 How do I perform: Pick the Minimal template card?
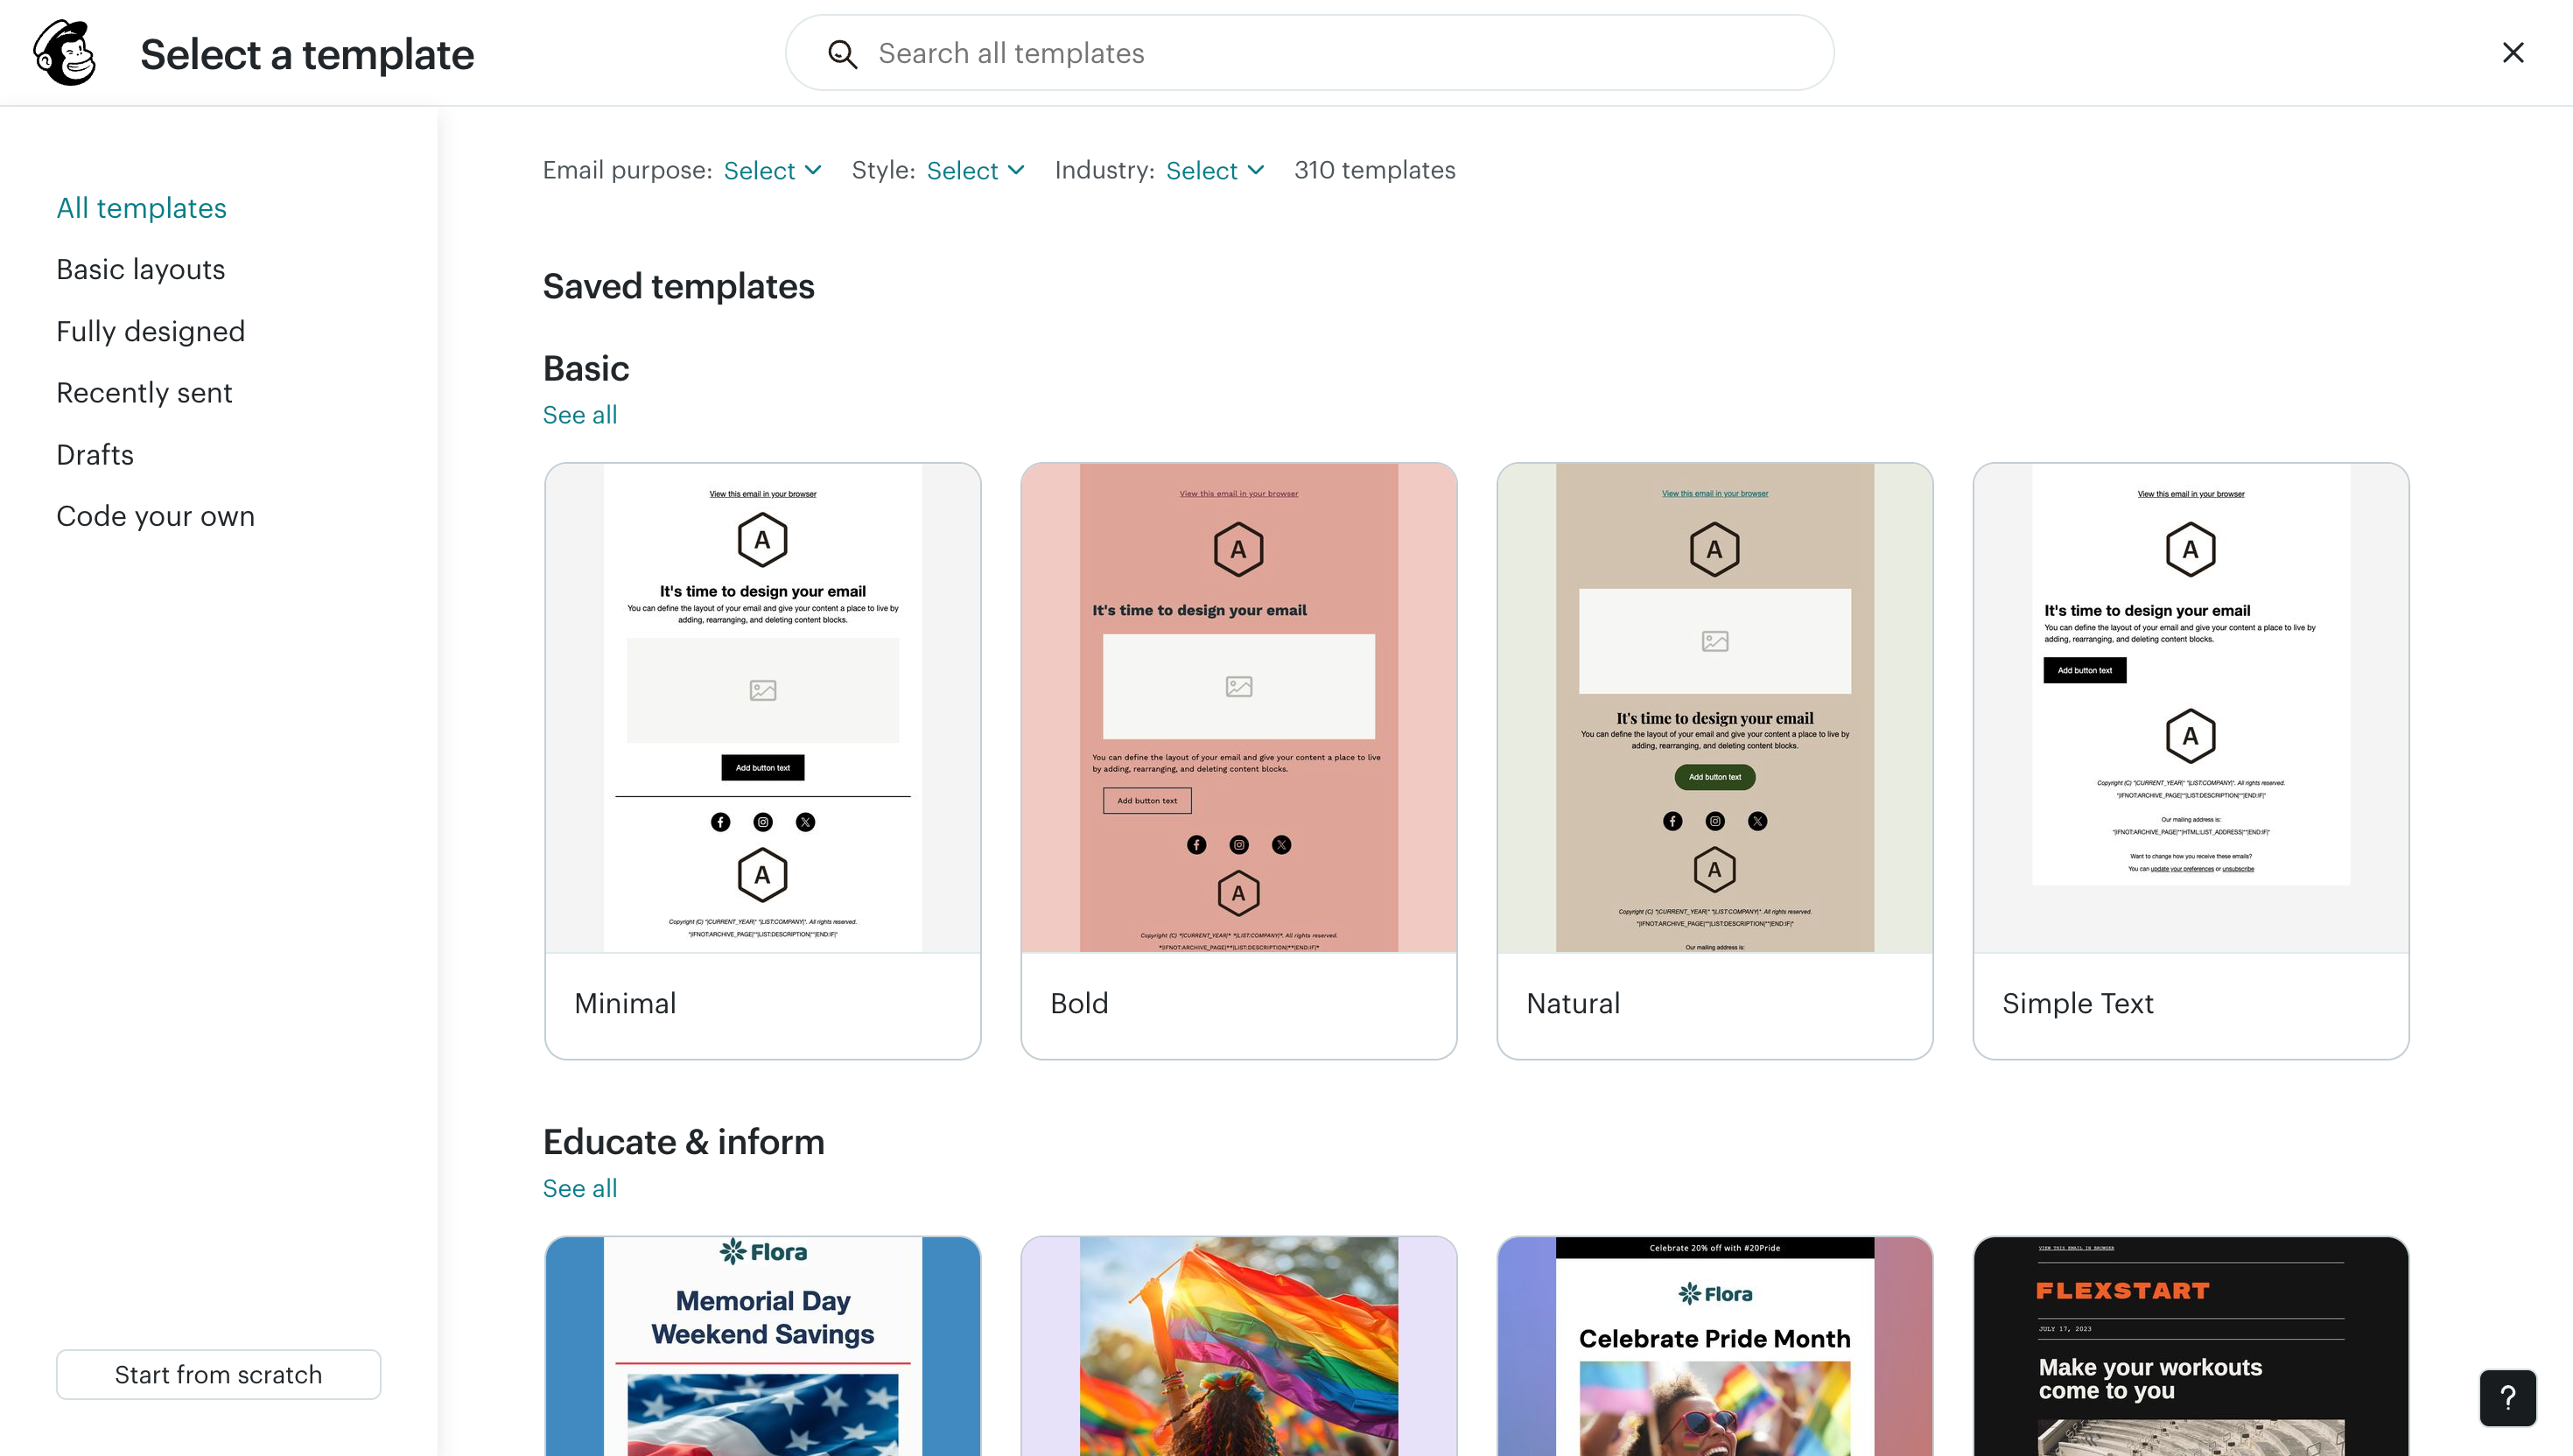pos(762,760)
